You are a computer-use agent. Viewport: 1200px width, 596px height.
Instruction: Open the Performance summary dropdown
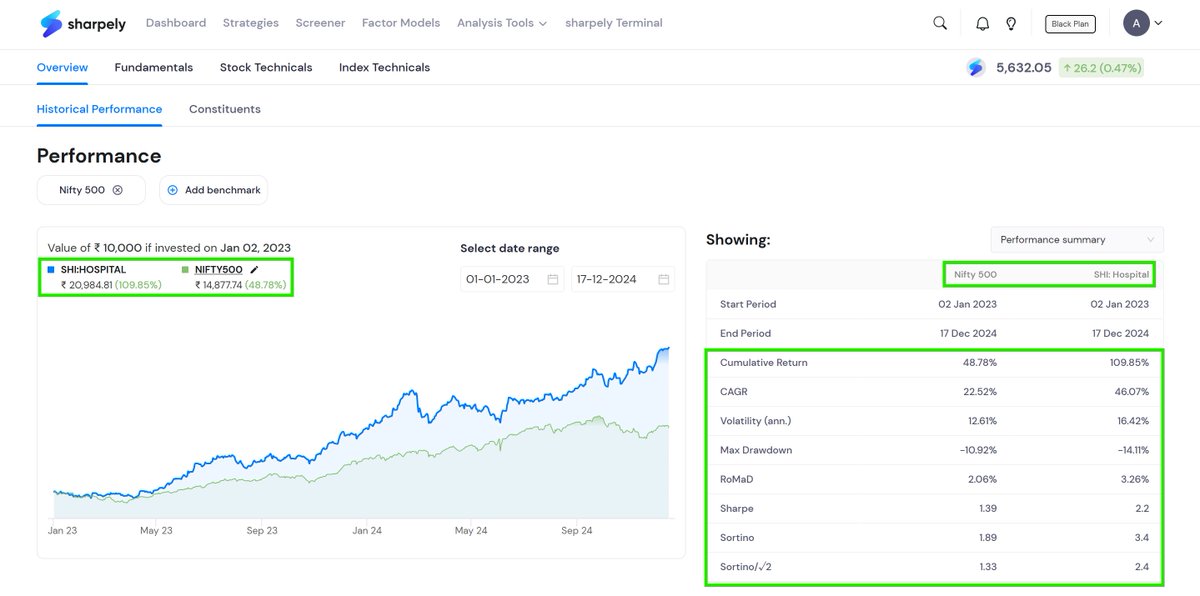[1077, 240]
